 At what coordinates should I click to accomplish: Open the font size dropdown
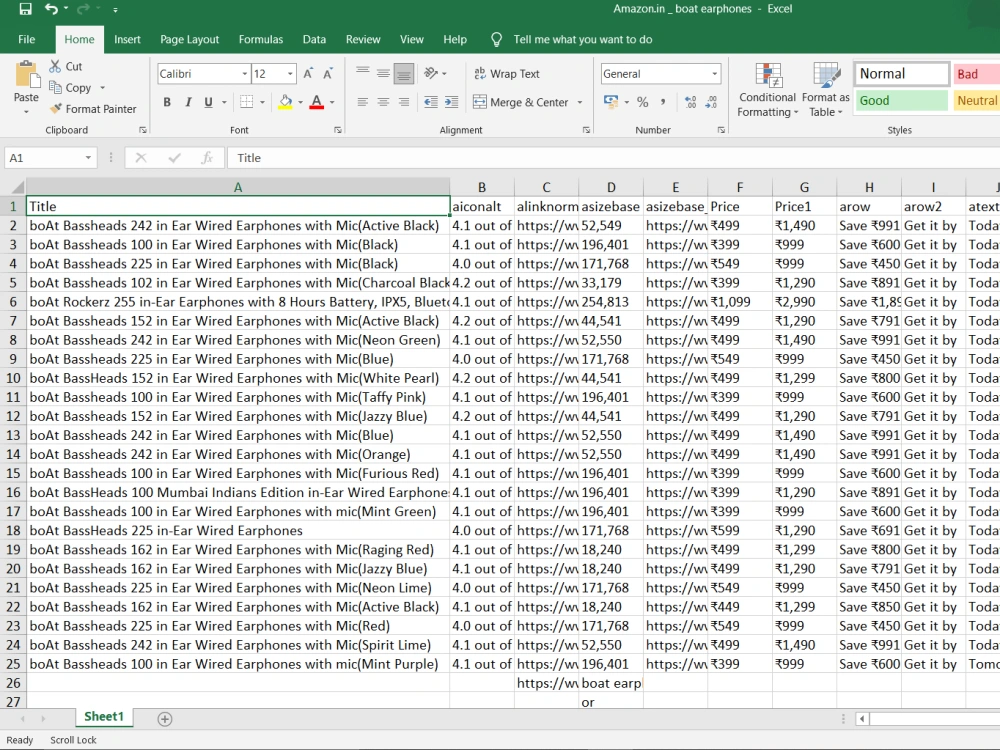coord(290,73)
